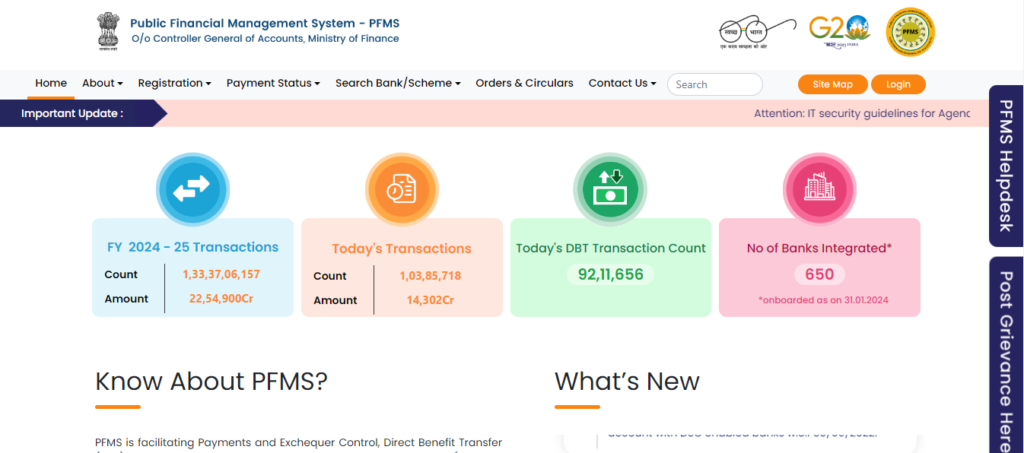Click the DBT count 92,11,656
Screen dimensions: 1024x453
tap(611, 274)
